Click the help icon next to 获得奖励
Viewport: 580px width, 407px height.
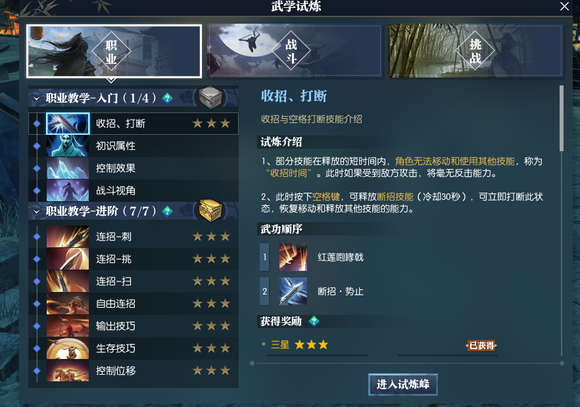314,321
